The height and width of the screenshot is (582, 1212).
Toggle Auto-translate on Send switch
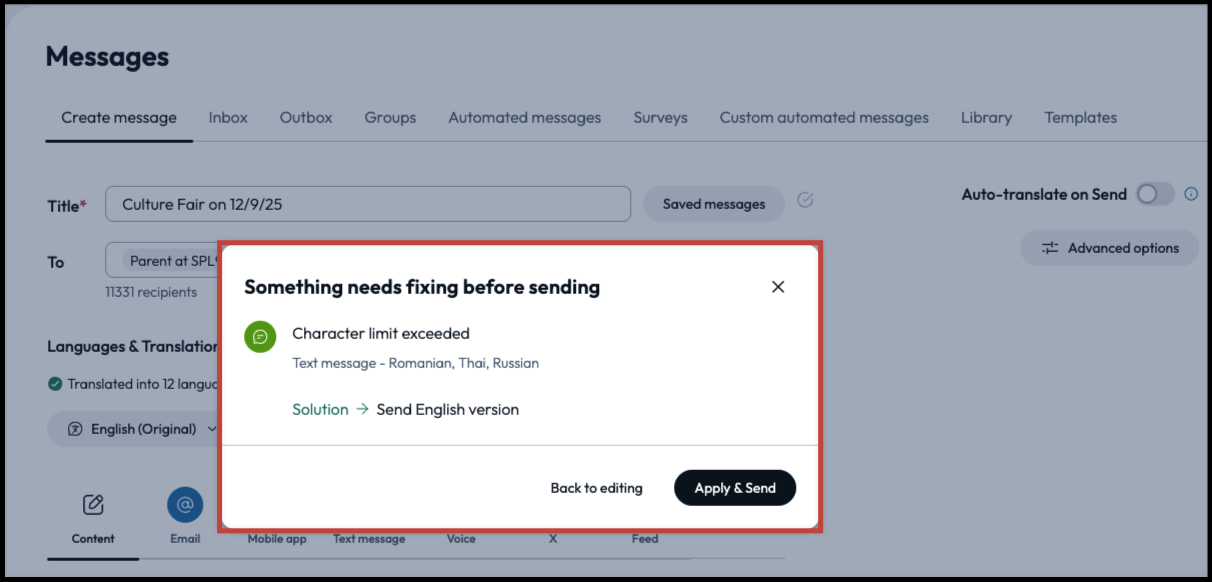point(1154,194)
